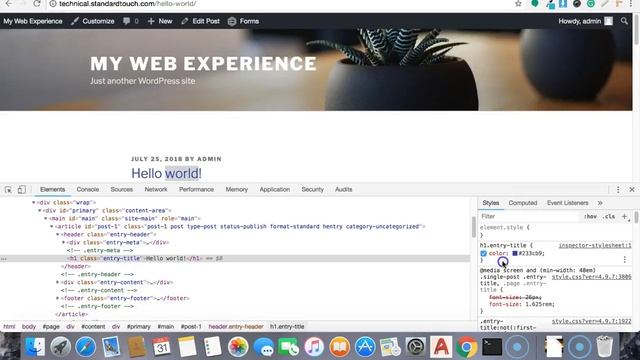Open the Event Listeners tab
Image resolution: width=640 pixels, height=360 pixels.
568,203
